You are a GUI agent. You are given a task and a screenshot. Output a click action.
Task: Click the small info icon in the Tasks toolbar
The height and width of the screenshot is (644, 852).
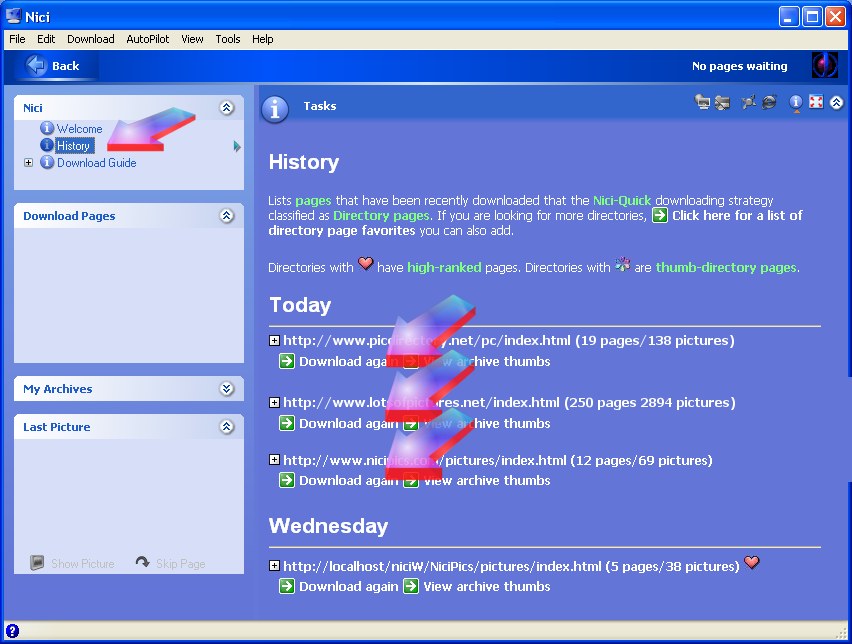click(x=796, y=102)
